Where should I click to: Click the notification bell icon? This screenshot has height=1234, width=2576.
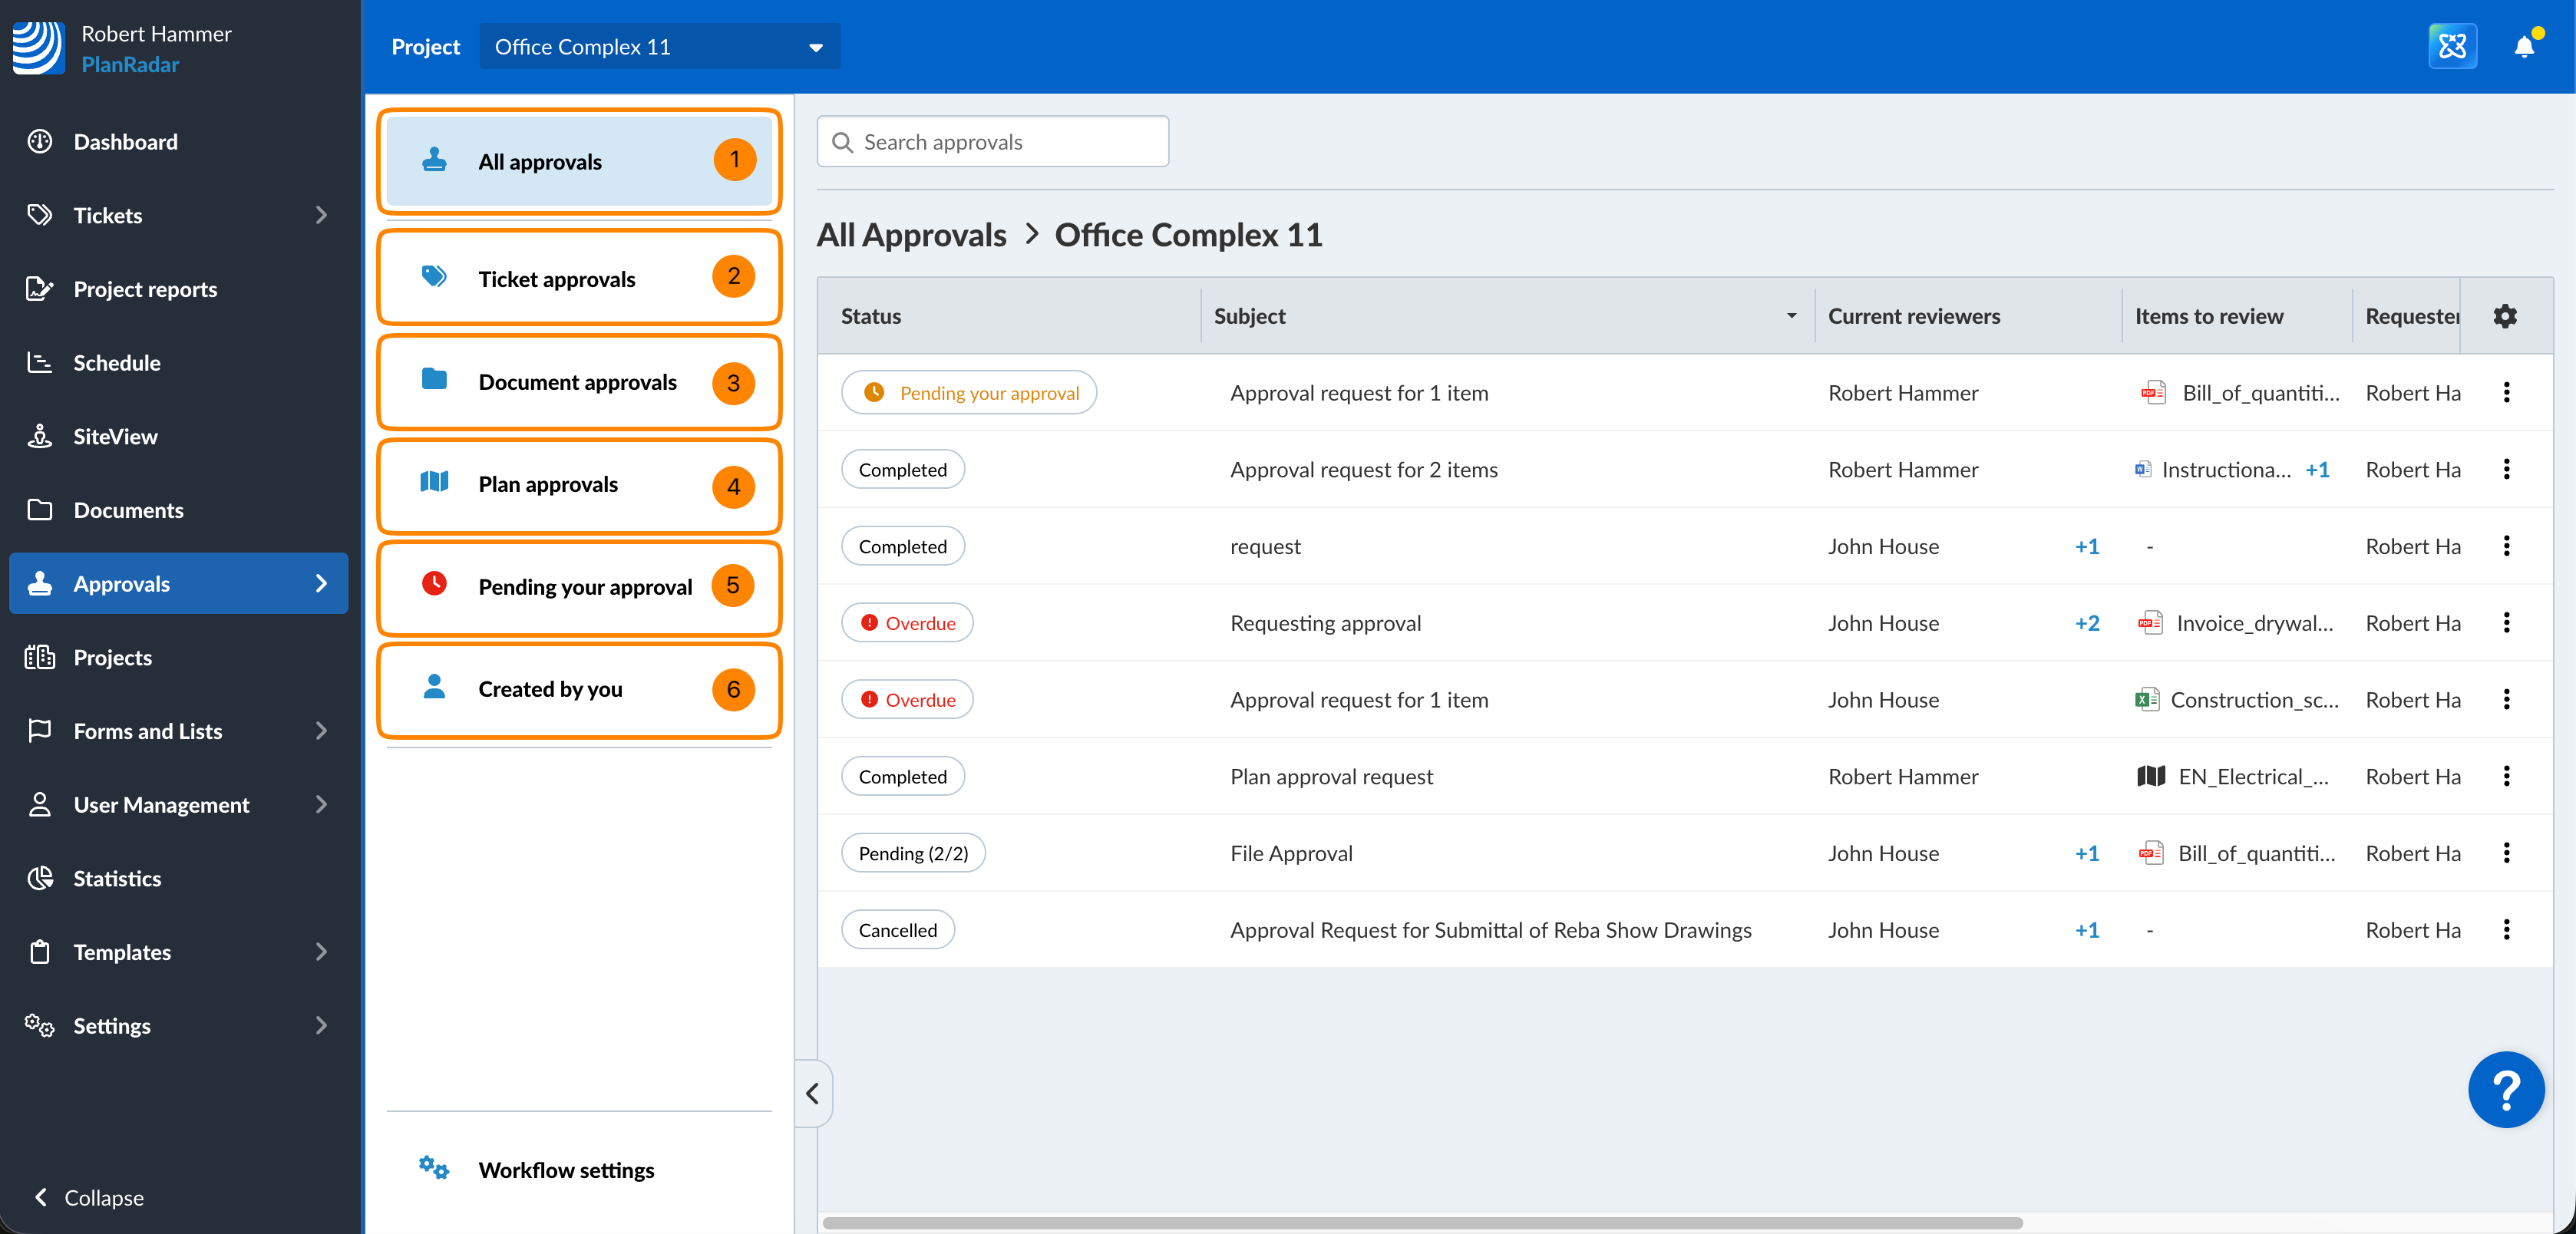click(2523, 47)
